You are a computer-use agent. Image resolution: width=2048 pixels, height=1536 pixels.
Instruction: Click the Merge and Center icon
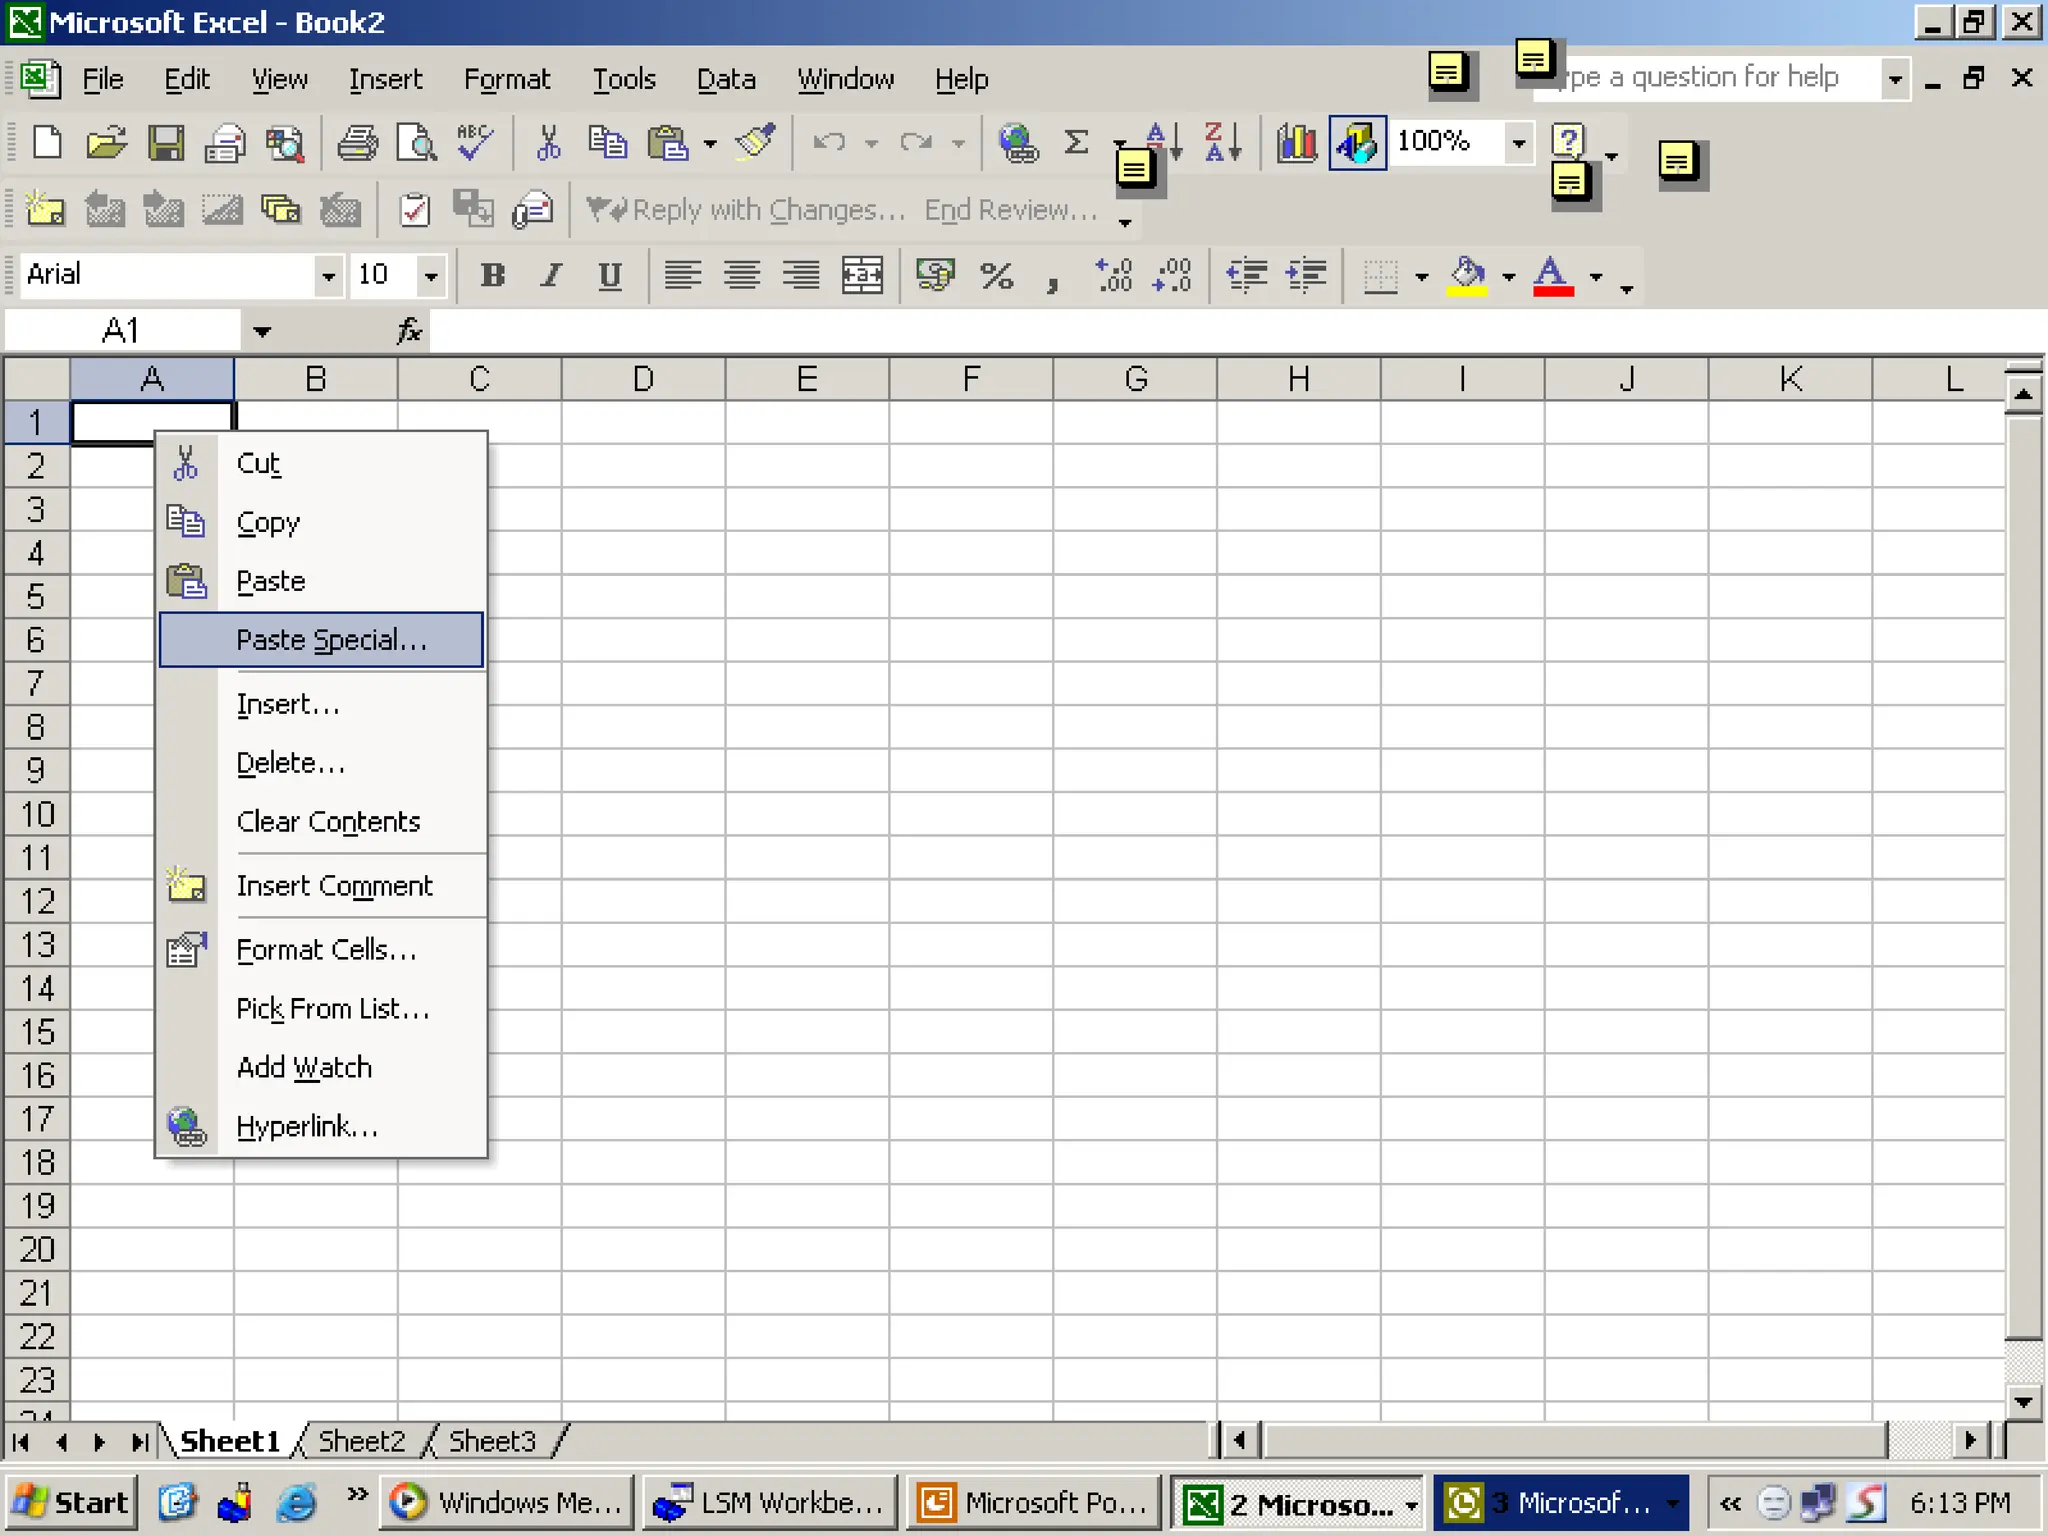[x=862, y=275]
